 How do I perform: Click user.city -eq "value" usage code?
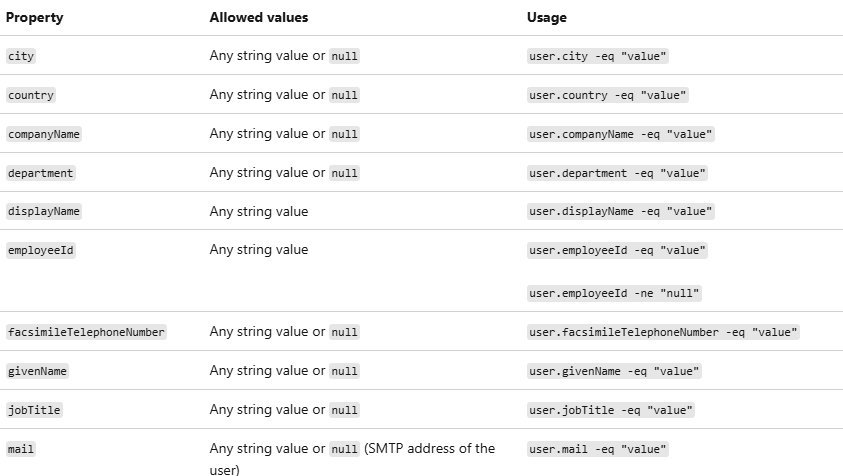pyautogui.click(x=598, y=56)
